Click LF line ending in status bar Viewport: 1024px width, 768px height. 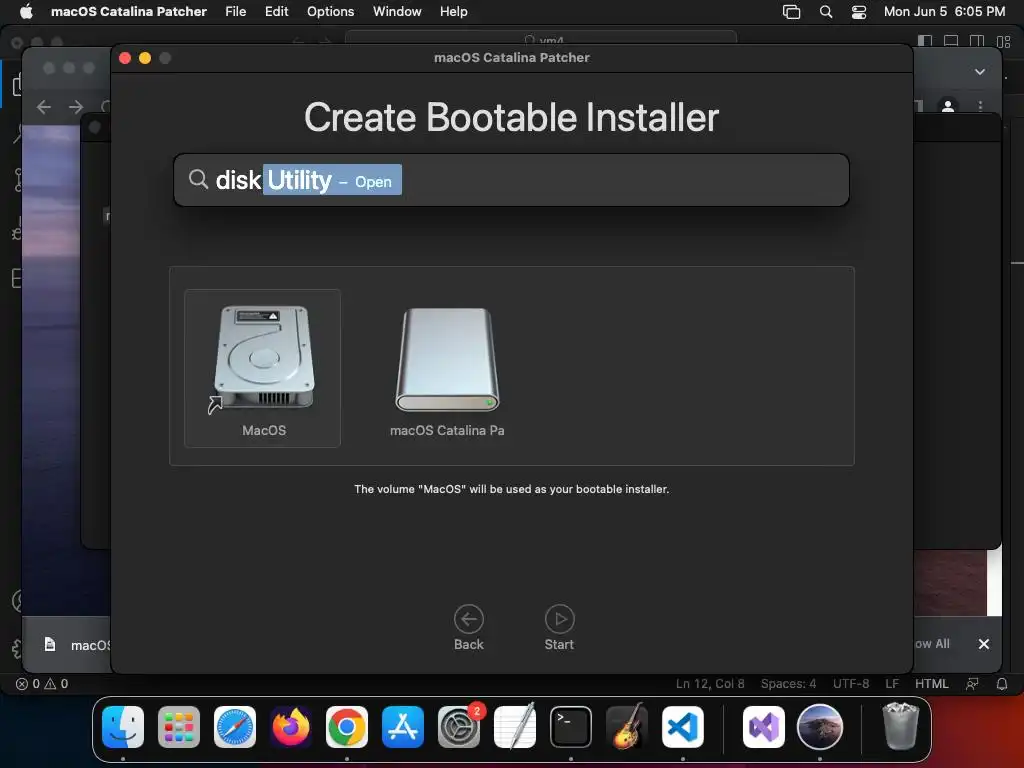coord(892,684)
